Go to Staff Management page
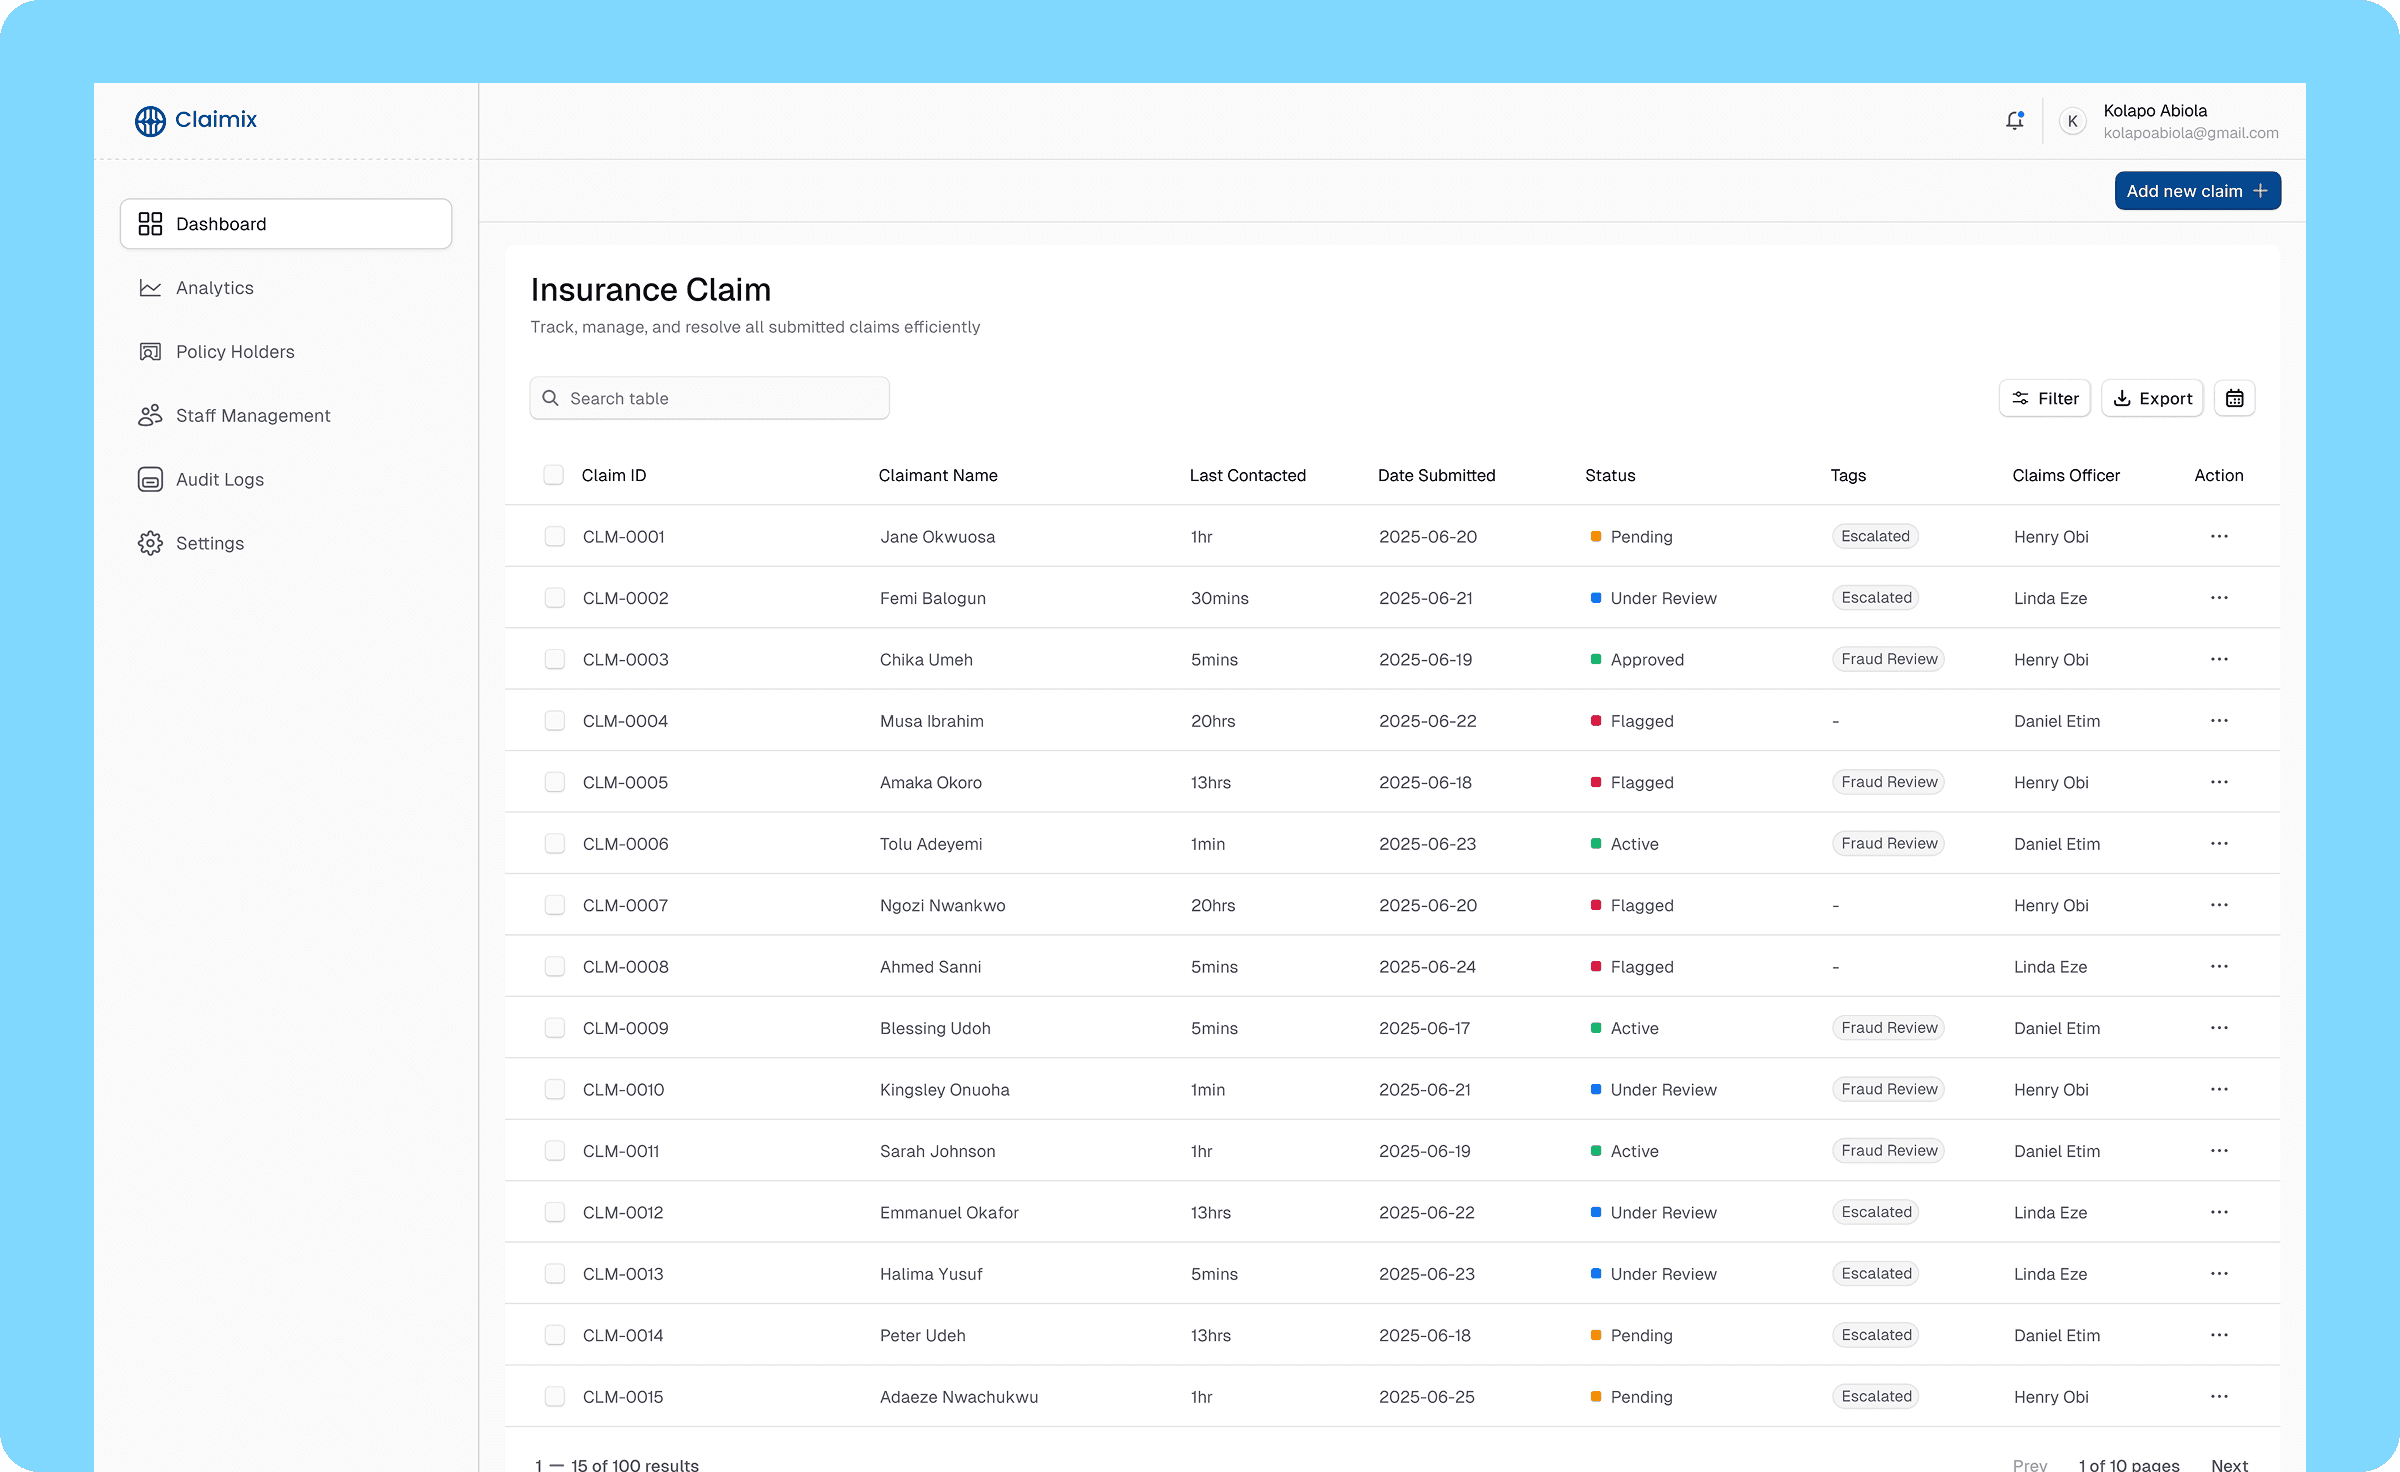This screenshot has width=2400, height=1472. click(252, 416)
